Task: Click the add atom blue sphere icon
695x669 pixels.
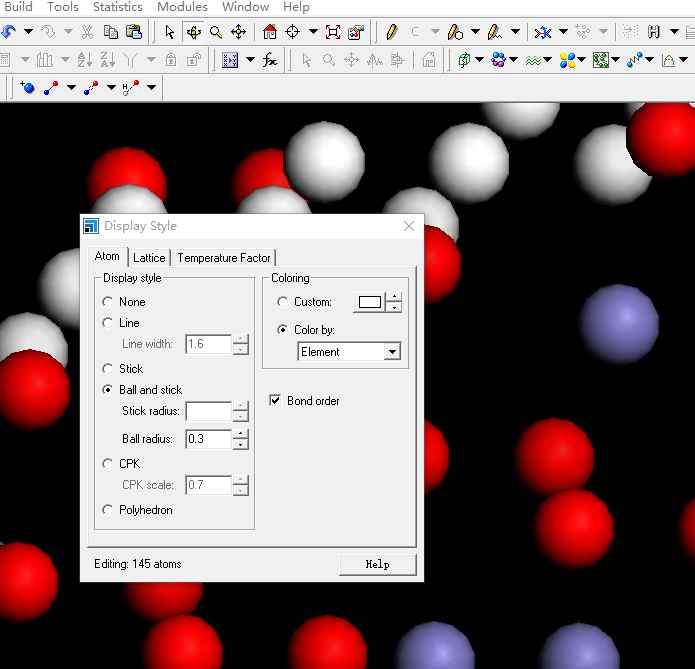Action: point(27,88)
